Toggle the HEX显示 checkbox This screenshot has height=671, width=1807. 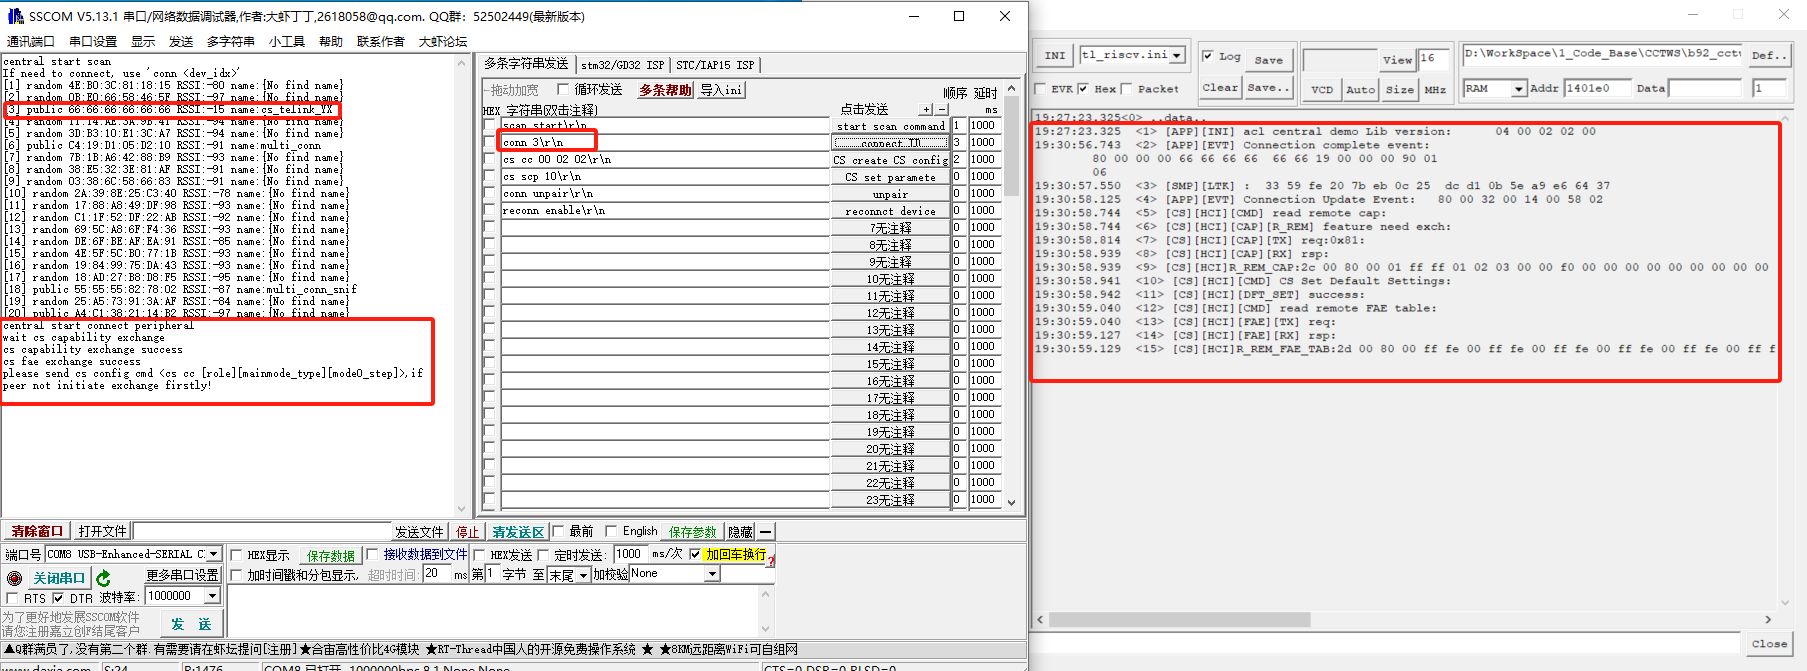pos(237,555)
